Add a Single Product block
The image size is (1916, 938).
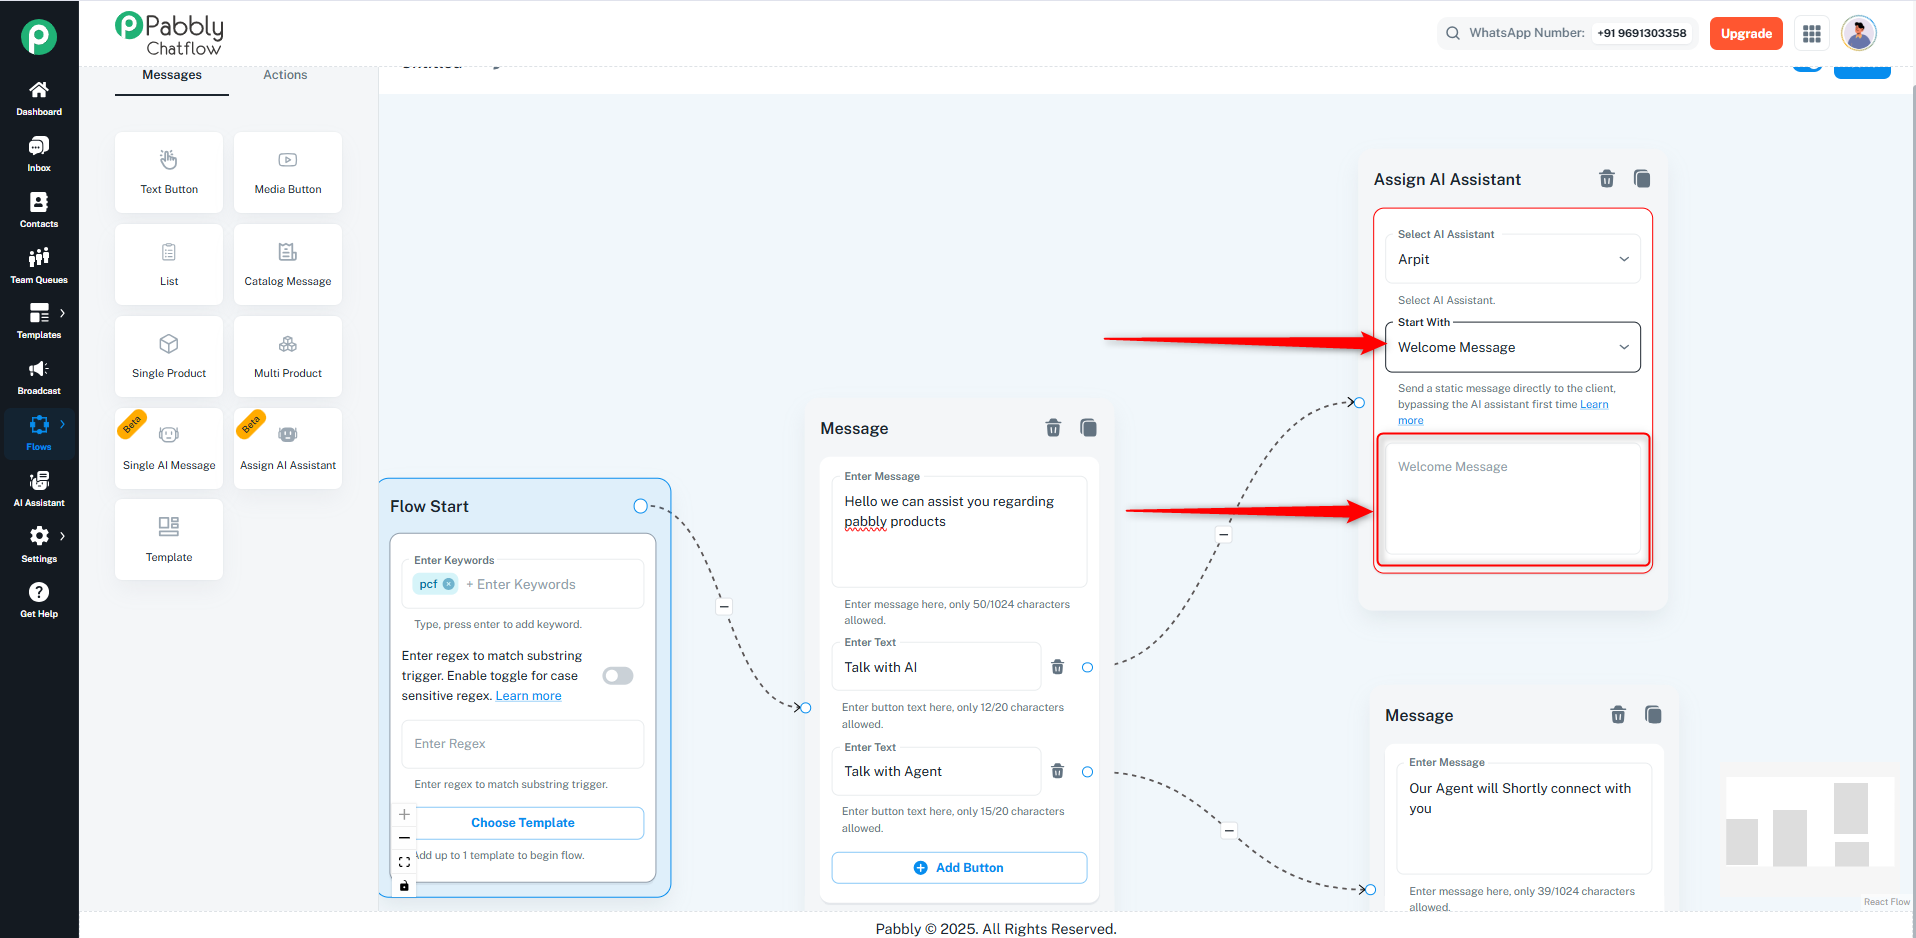169,356
